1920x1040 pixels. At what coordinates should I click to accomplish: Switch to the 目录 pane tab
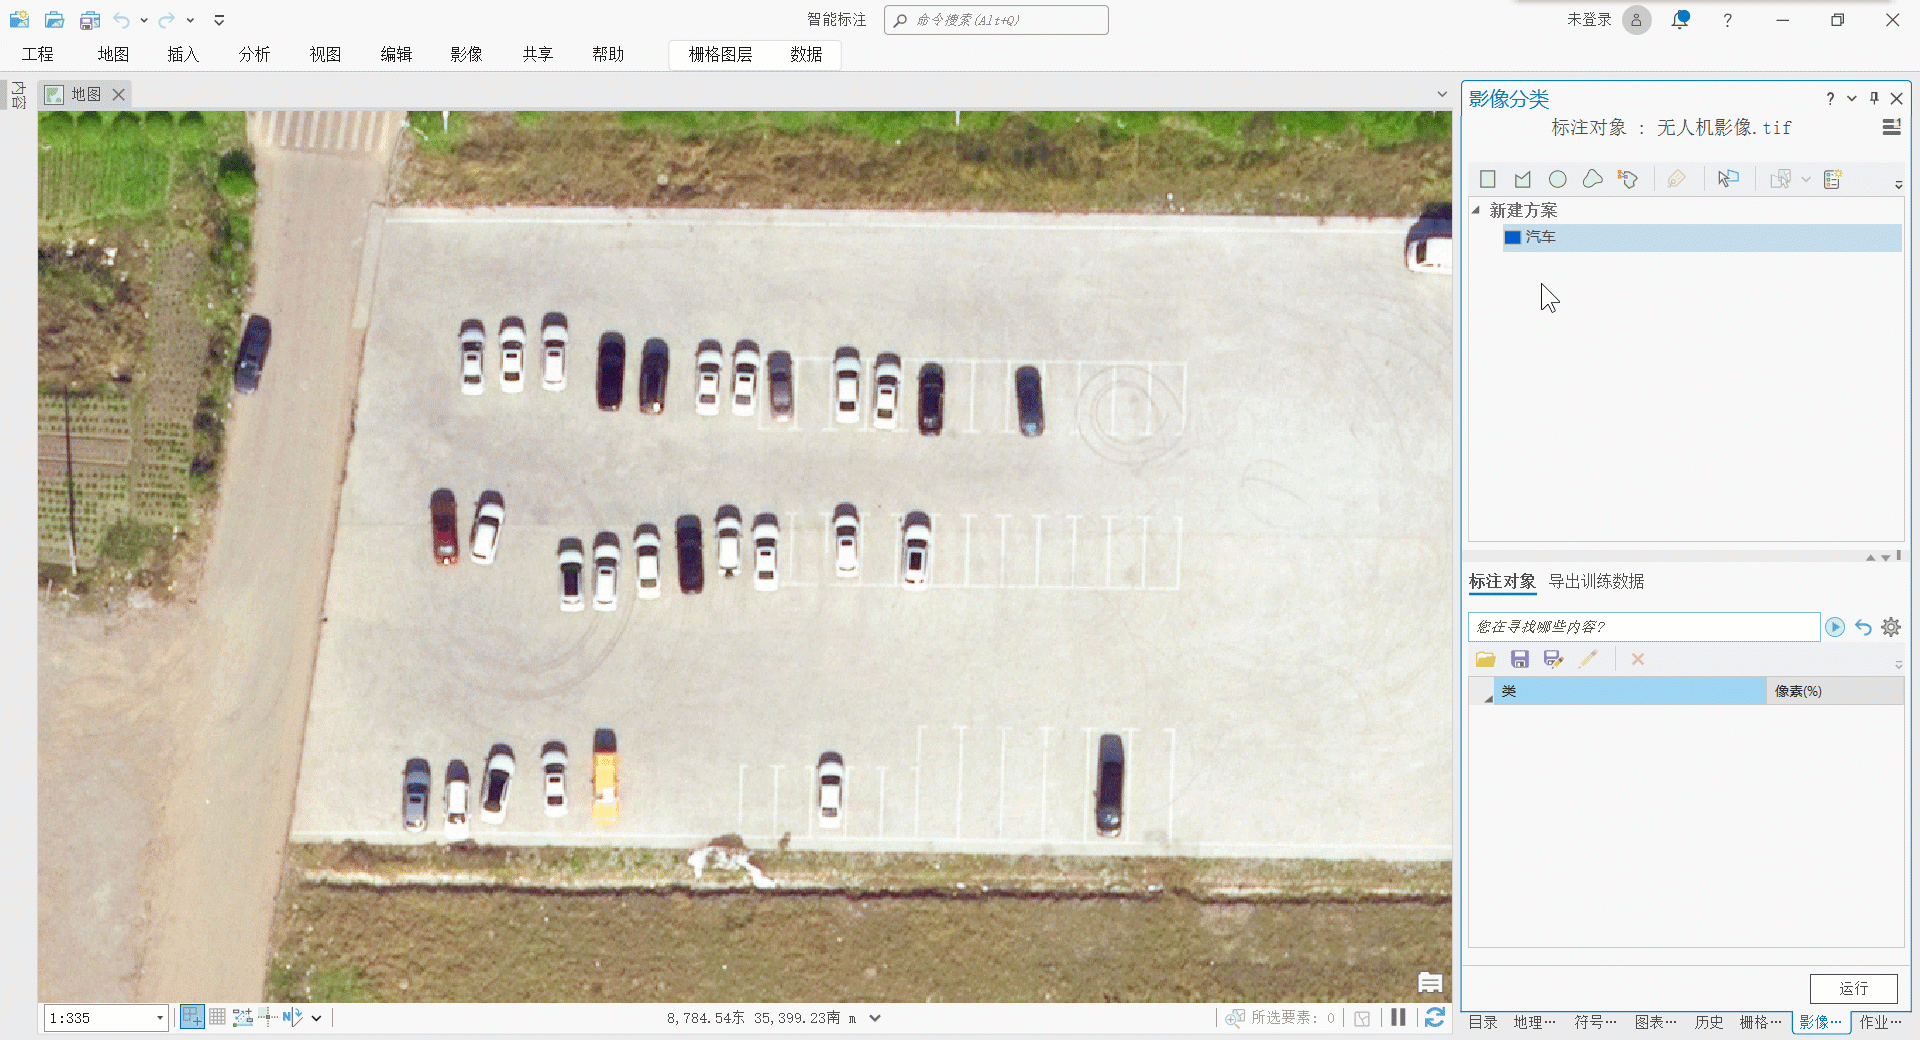tap(1483, 1021)
